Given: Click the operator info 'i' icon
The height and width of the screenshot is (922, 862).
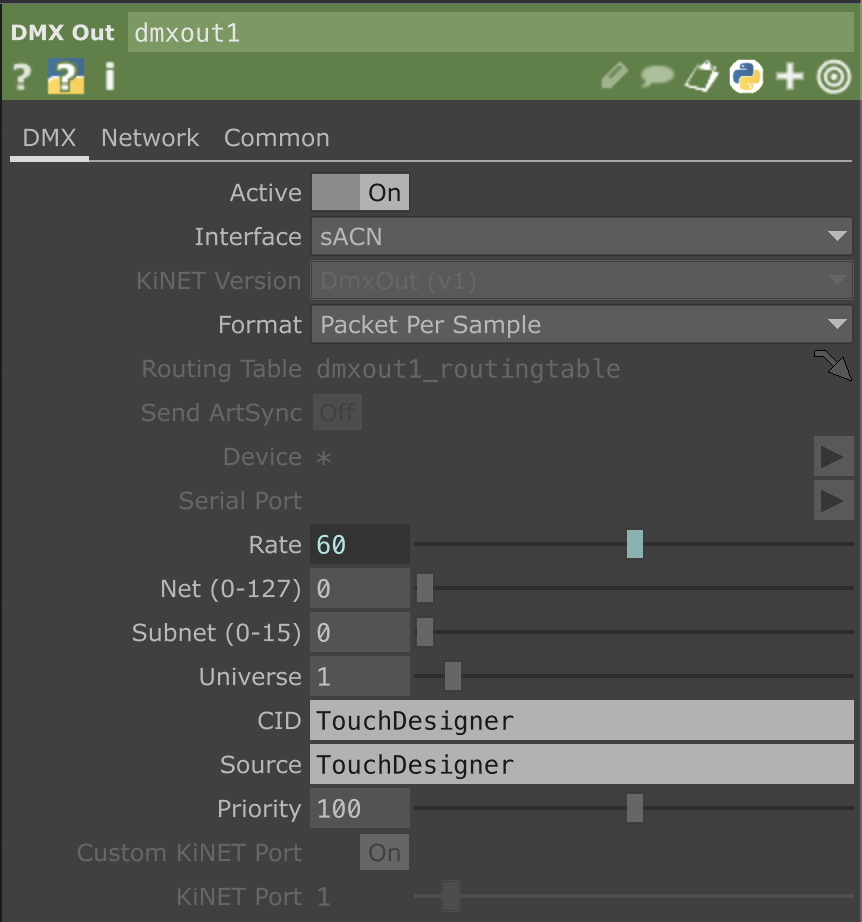Looking at the screenshot, I should point(109,76).
